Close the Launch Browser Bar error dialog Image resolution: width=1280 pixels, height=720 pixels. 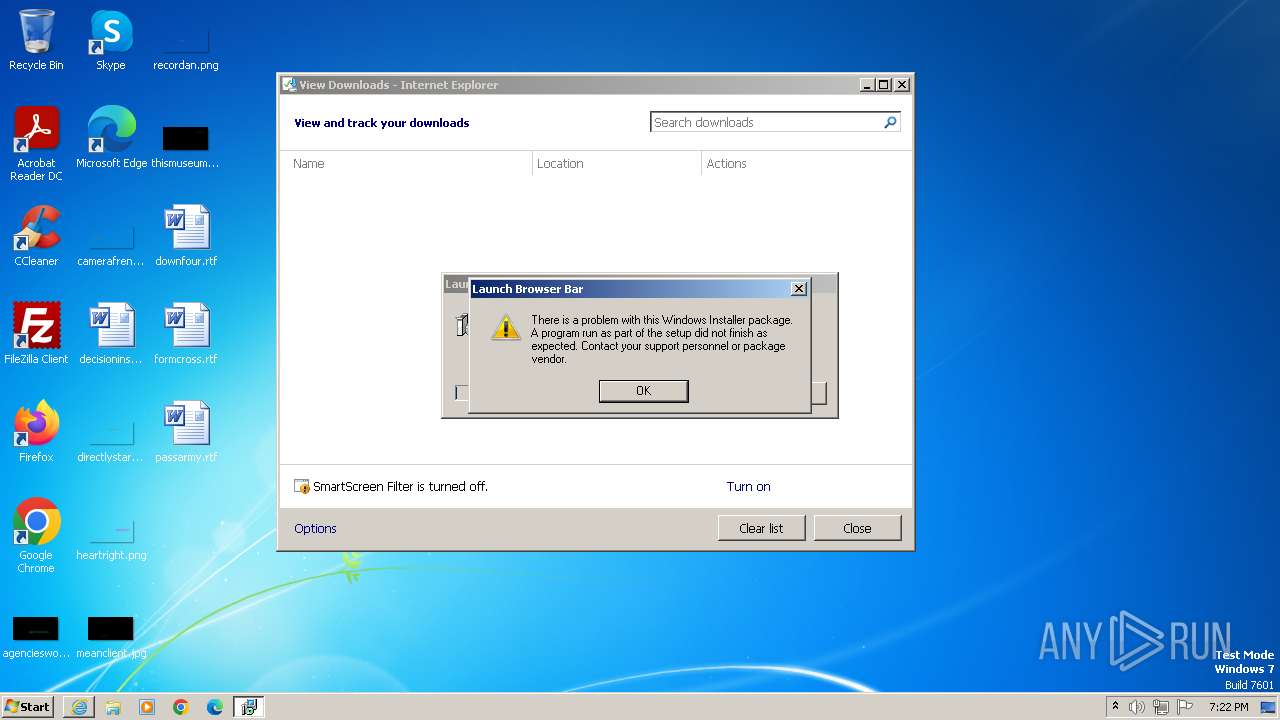click(x=798, y=288)
